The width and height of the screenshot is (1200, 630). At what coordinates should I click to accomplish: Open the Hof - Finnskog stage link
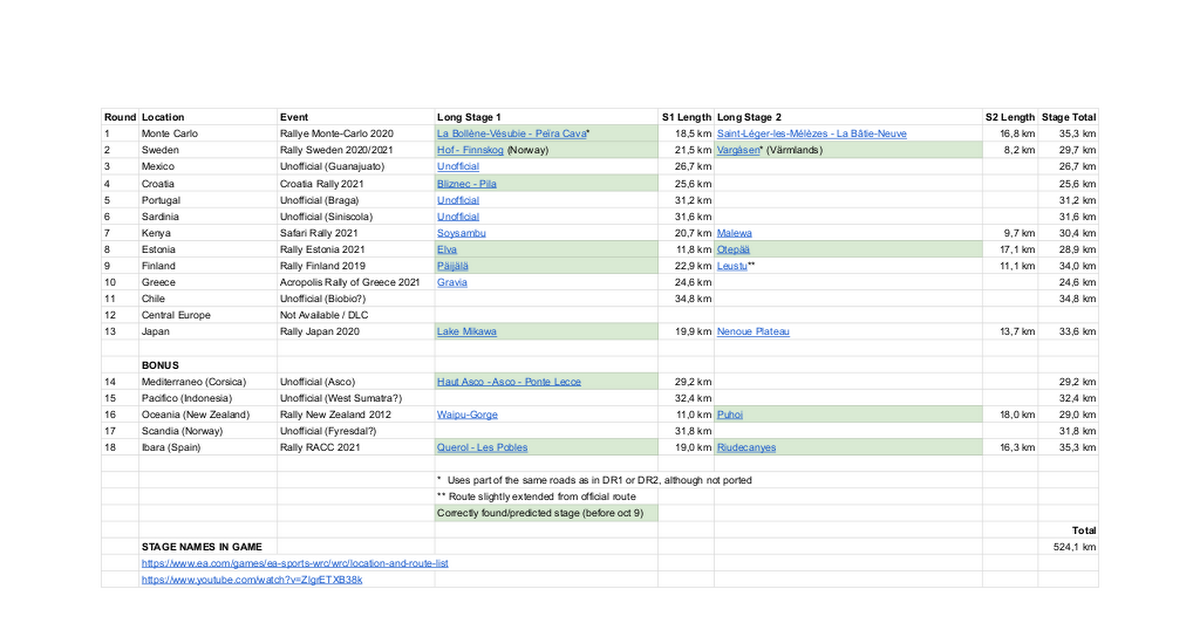pos(470,150)
